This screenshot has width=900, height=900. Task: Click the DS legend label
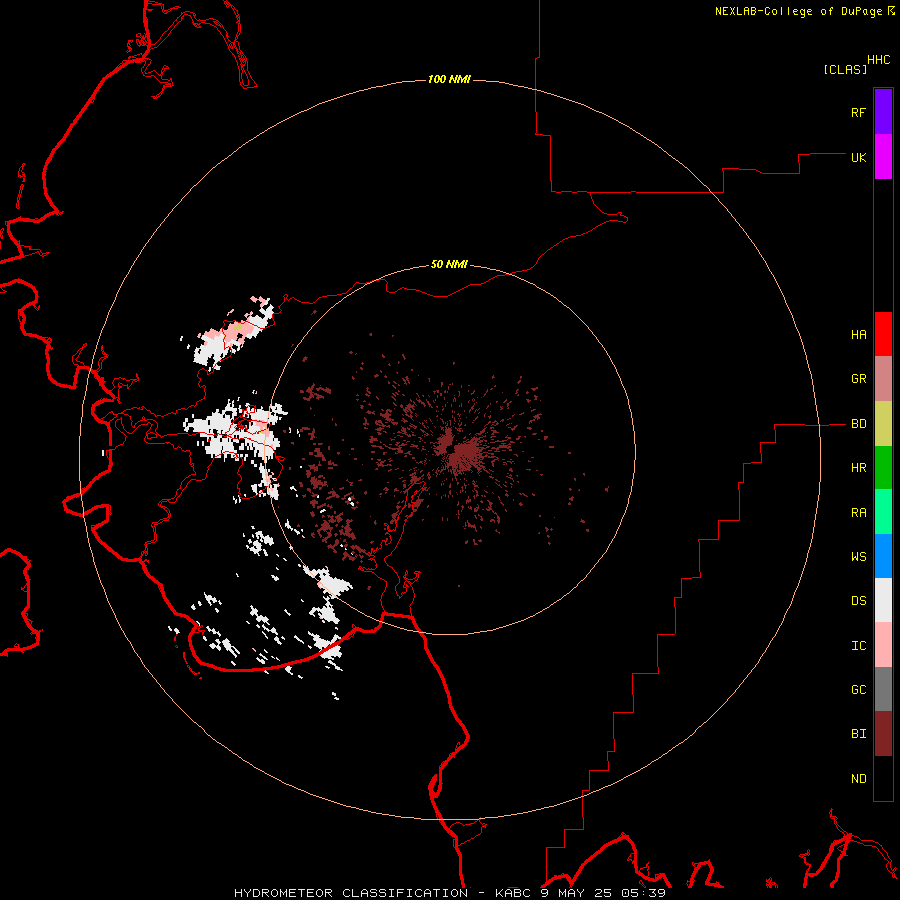858,601
